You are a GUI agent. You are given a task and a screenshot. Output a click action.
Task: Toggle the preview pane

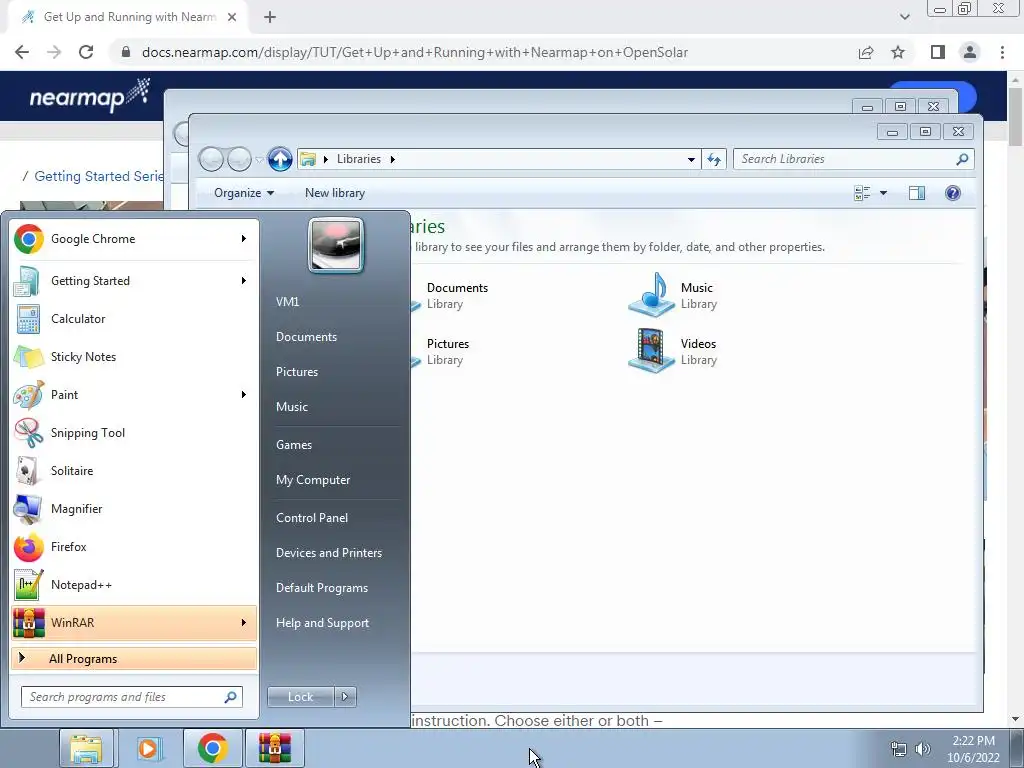coord(917,193)
